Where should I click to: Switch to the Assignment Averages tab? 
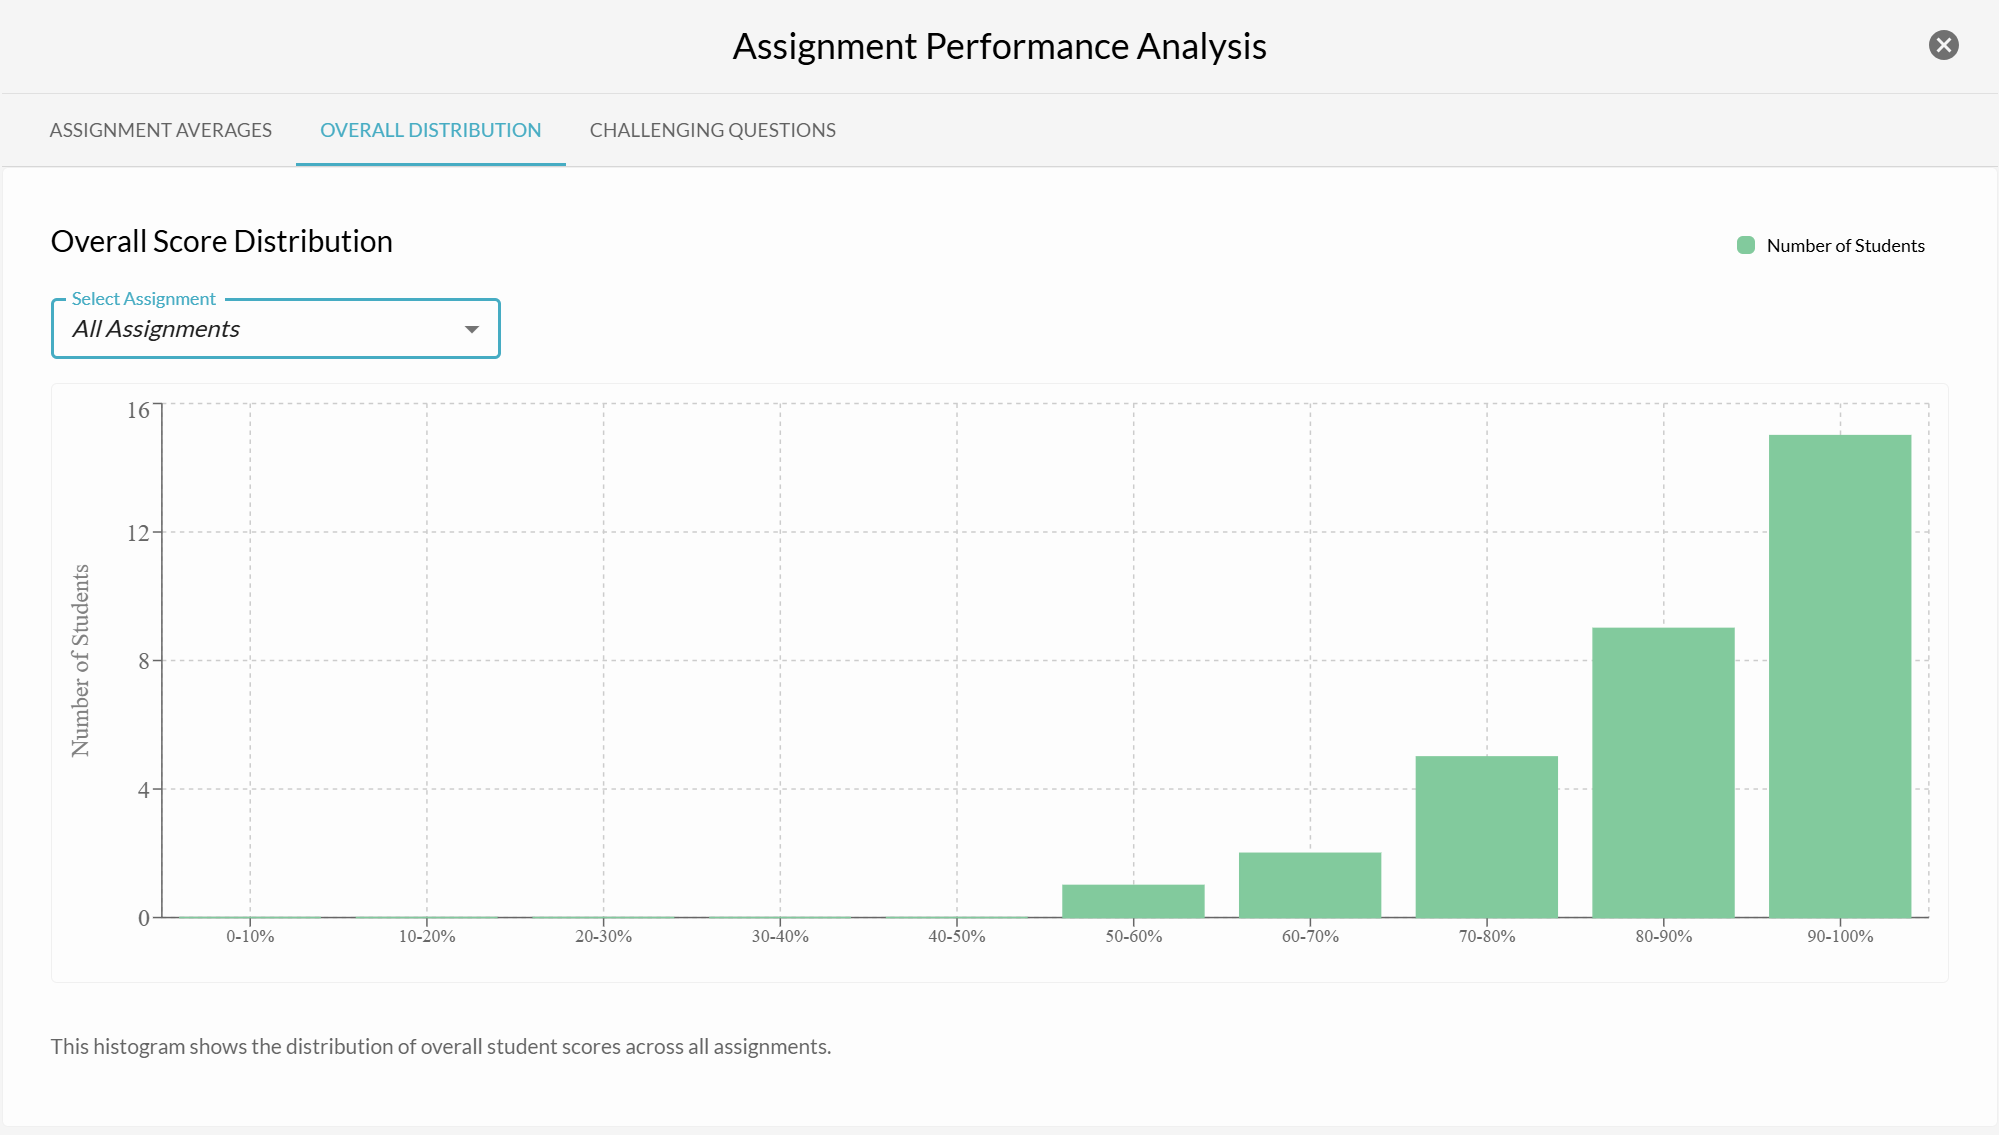[x=161, y=130]
